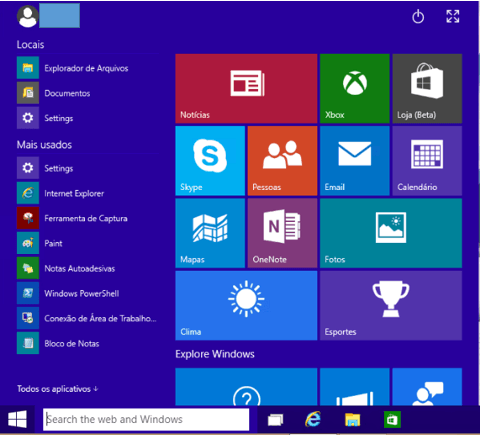The image size is (481, 436).
Task: Open the Loja (Beta) store tile
Action: (x=427, y=89)
